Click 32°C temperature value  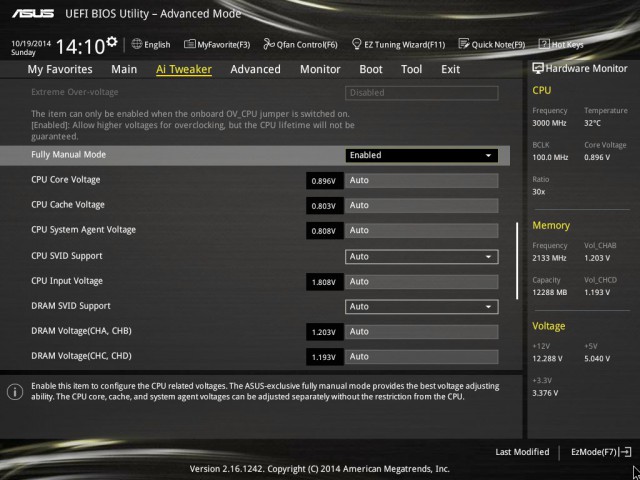tap(592, 123)
